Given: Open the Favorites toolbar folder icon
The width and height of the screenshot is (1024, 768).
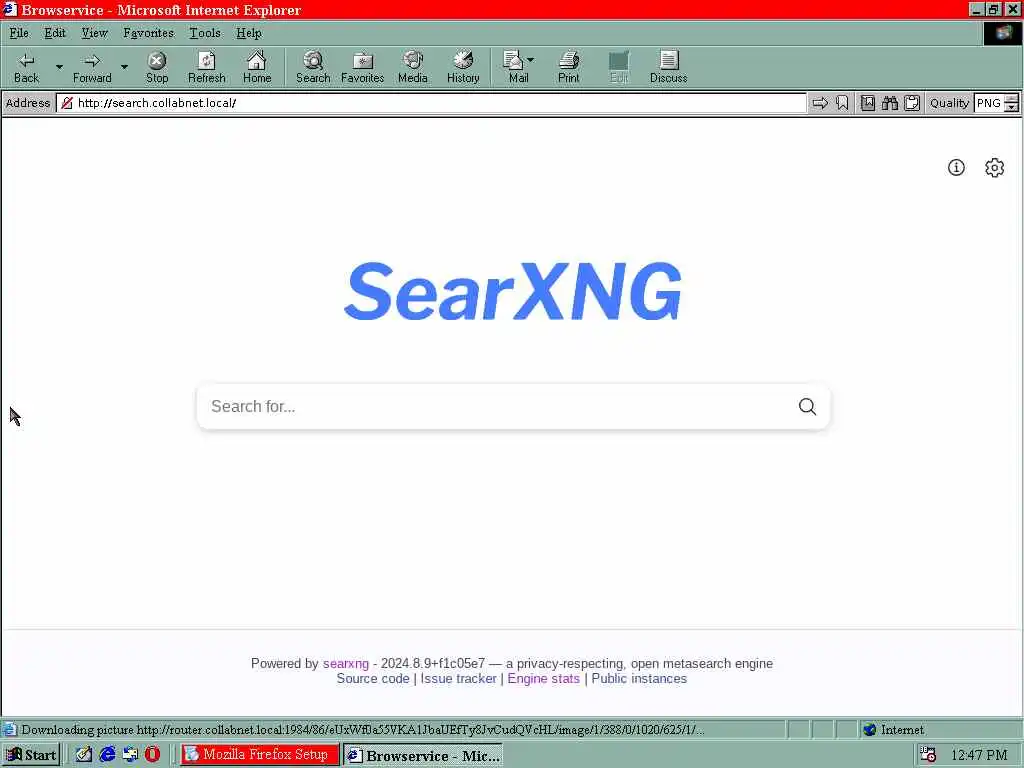Looking at the screenshot, I should [362, 67].
